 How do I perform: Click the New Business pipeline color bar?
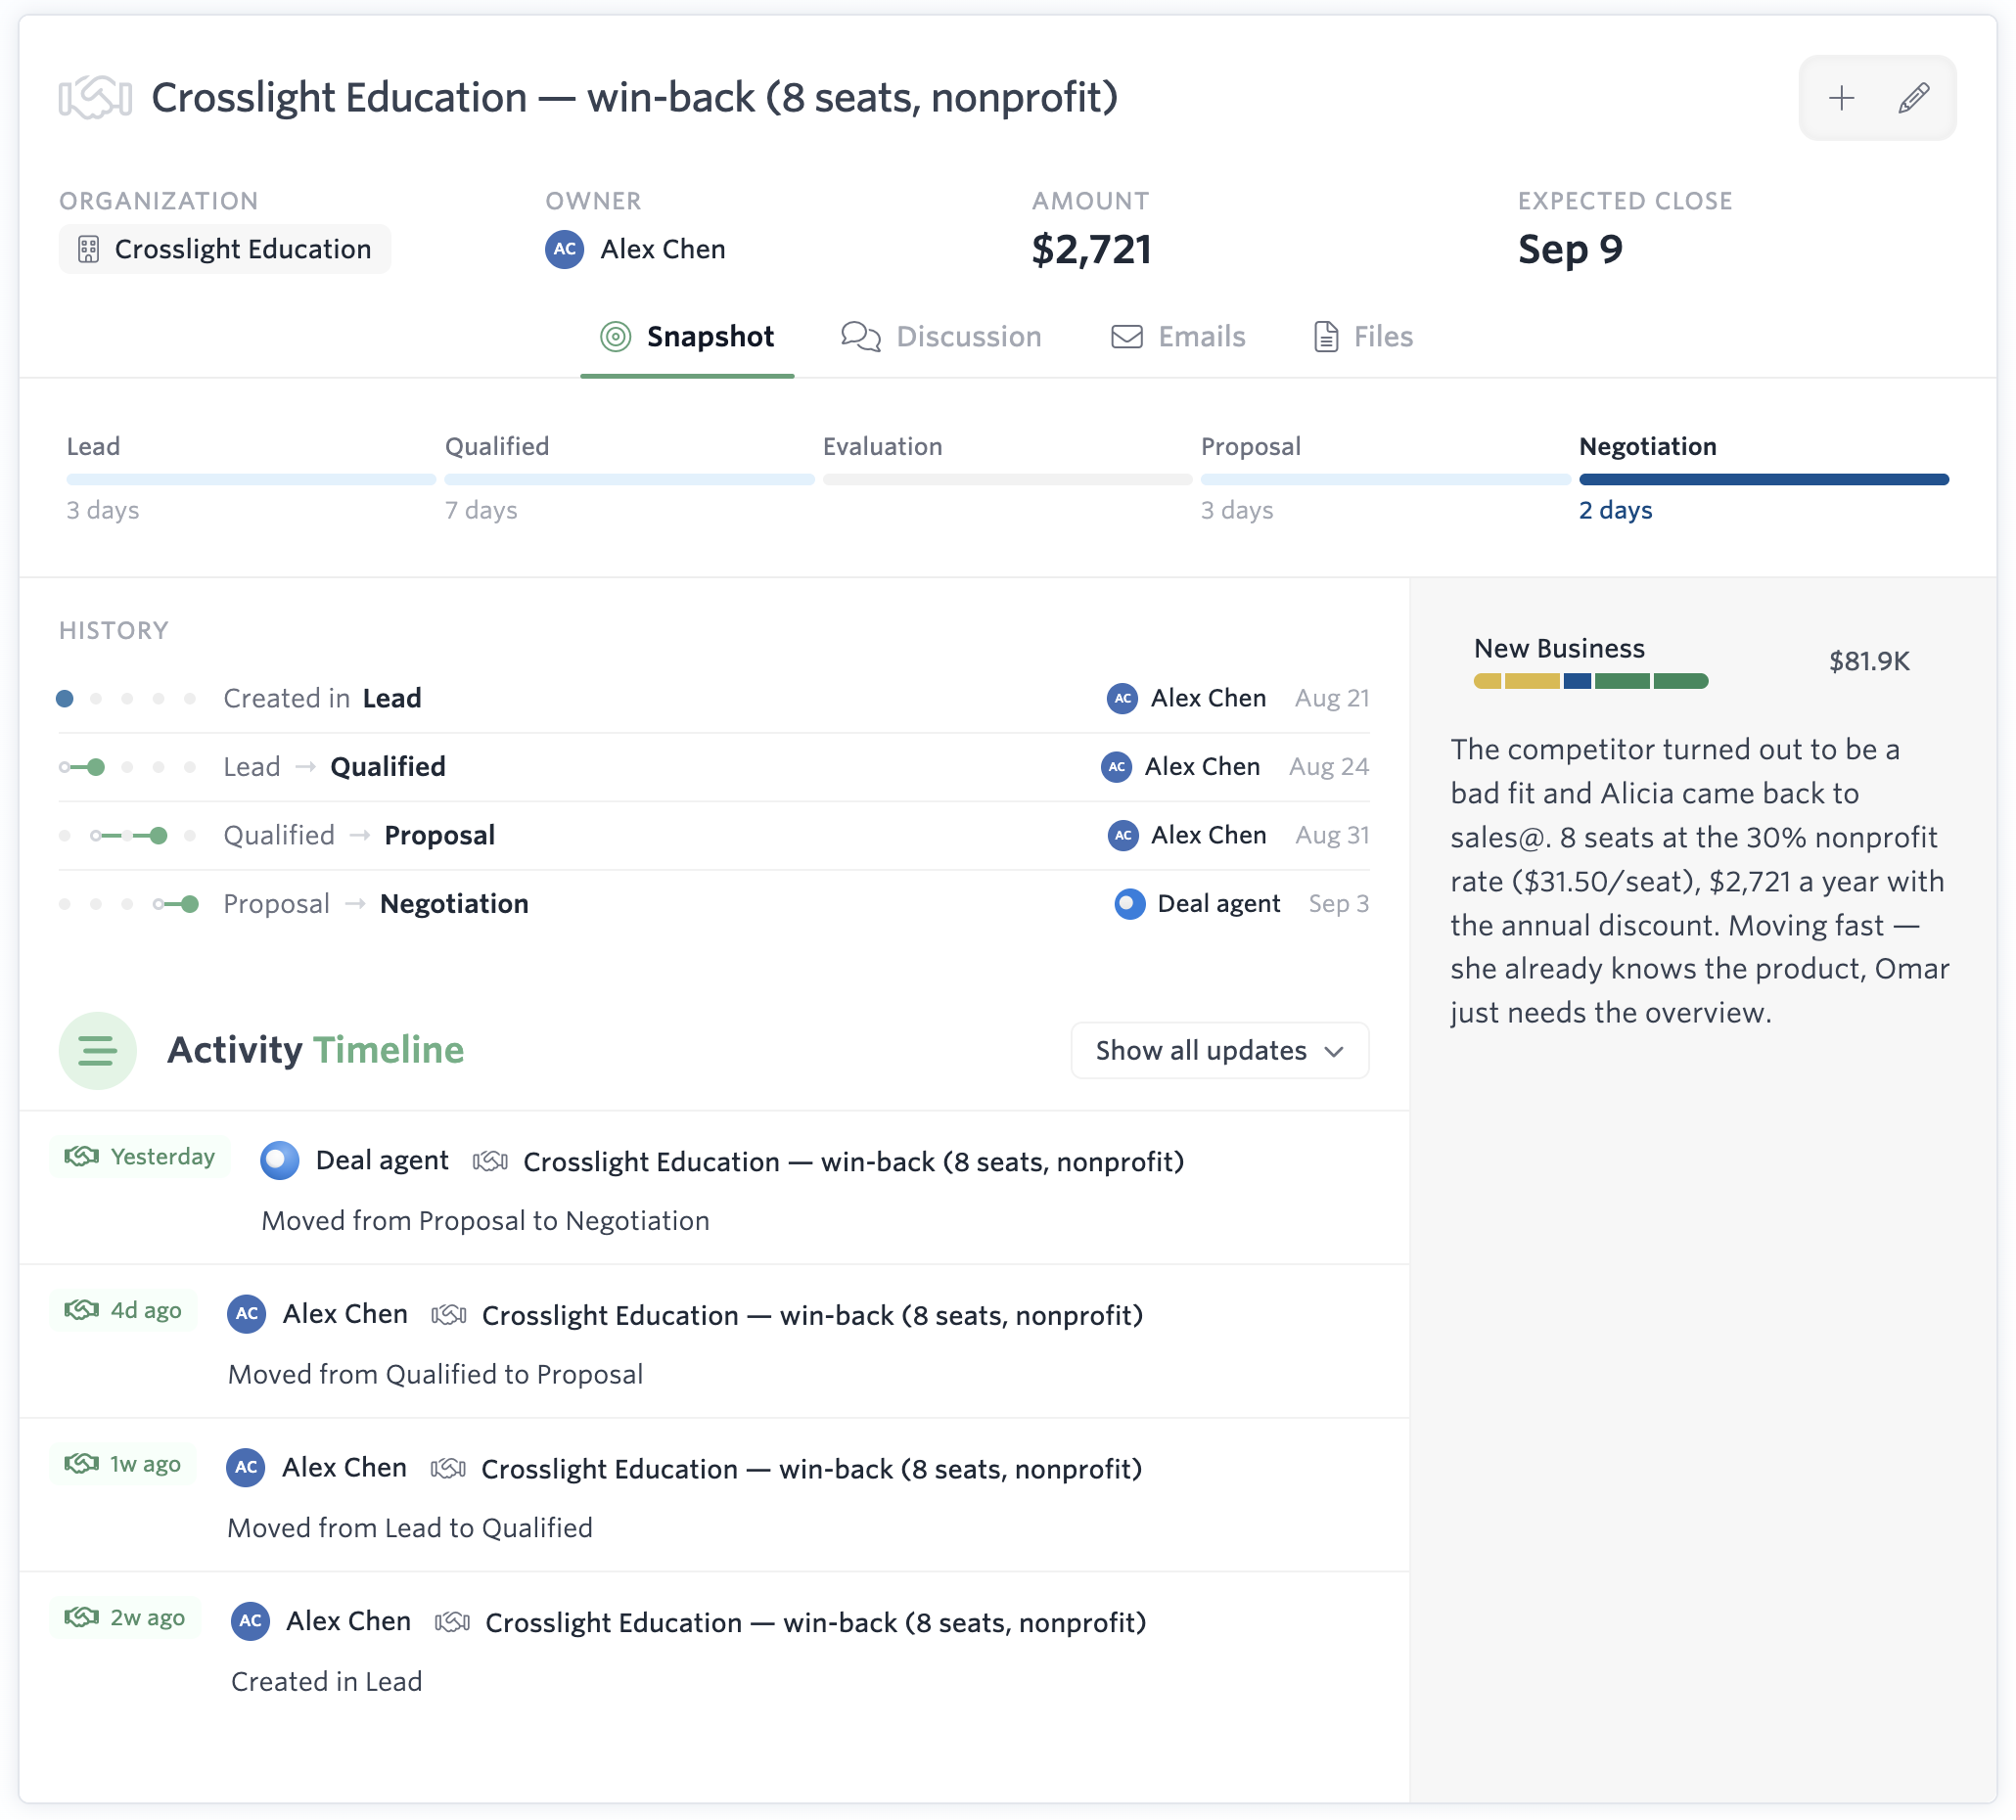pyautogui.click(x=1591, y=682)
